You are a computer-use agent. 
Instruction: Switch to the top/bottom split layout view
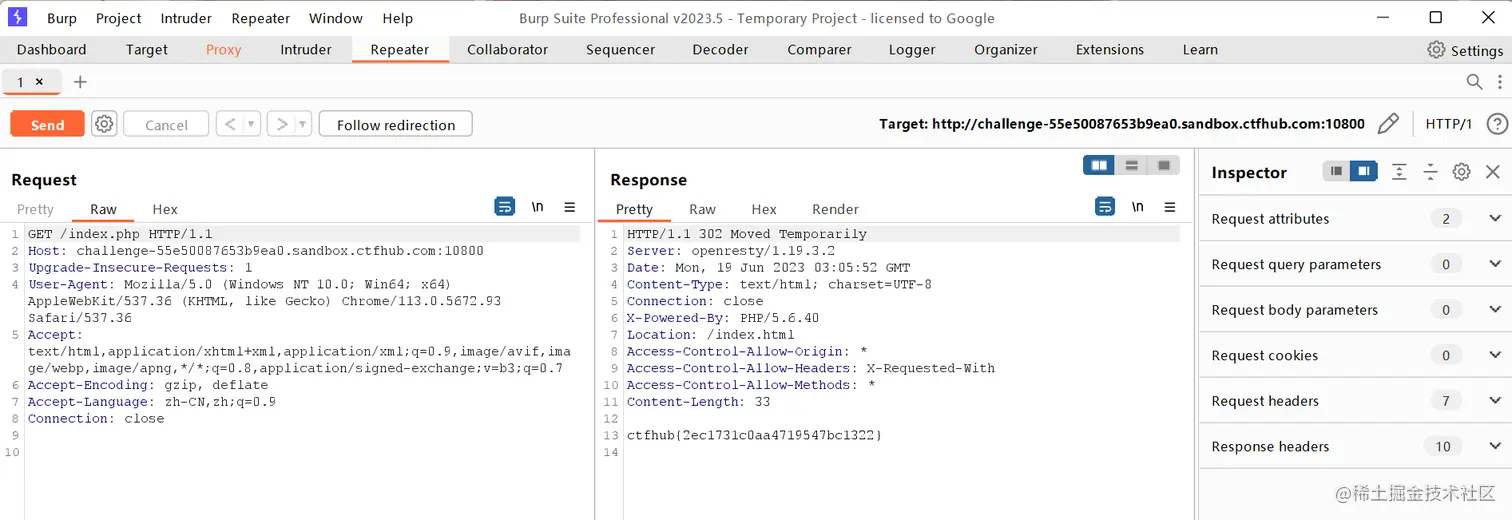click(1131, 165)
